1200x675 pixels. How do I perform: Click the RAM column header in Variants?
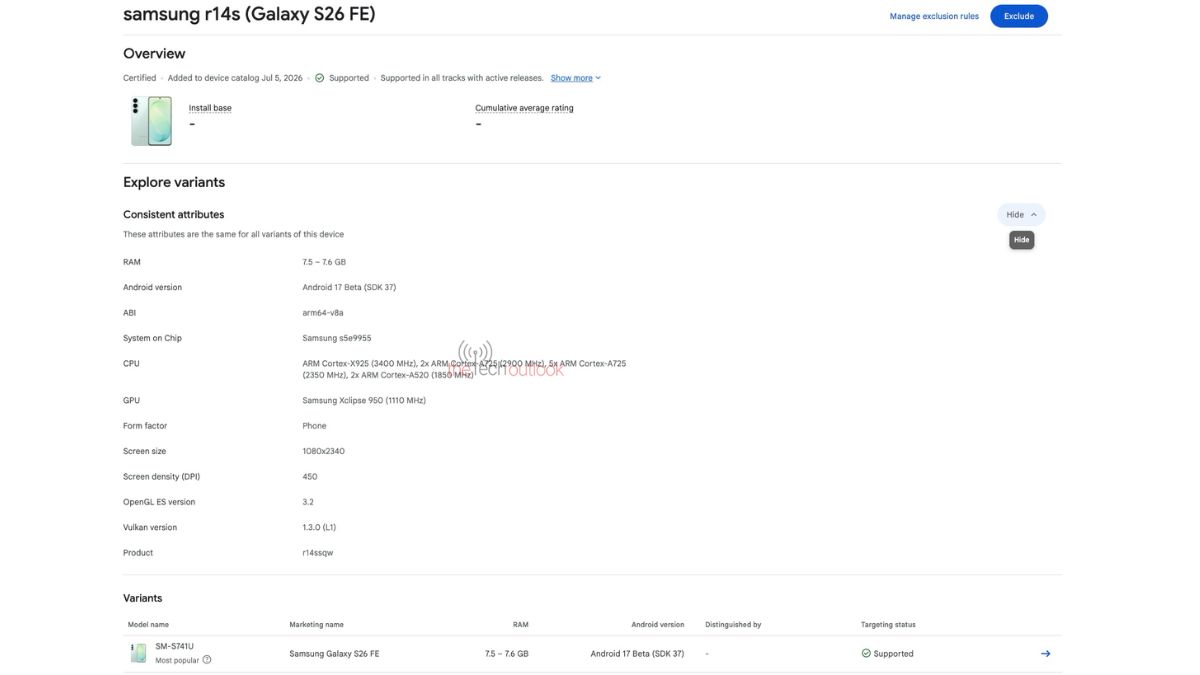[x=520, y=625]
